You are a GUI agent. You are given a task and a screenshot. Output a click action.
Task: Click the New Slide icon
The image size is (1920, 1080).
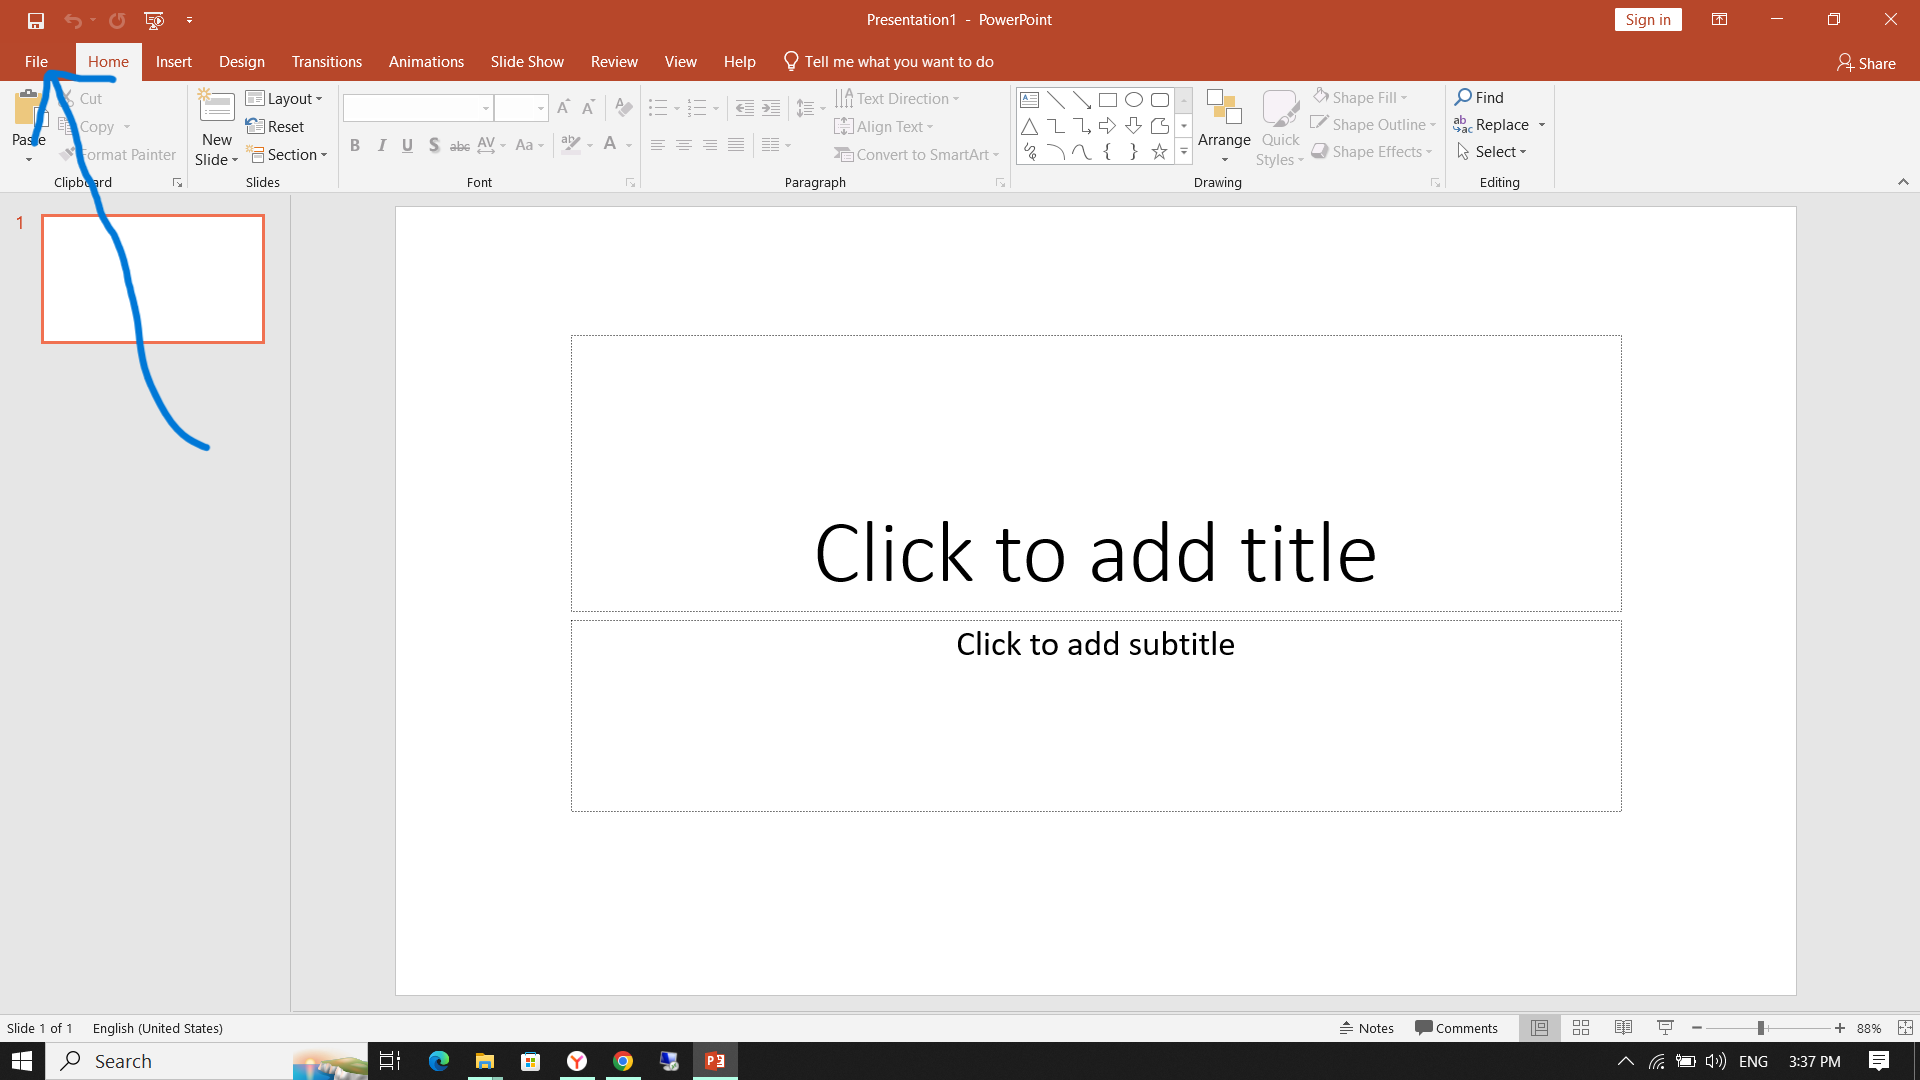point(216,108)
